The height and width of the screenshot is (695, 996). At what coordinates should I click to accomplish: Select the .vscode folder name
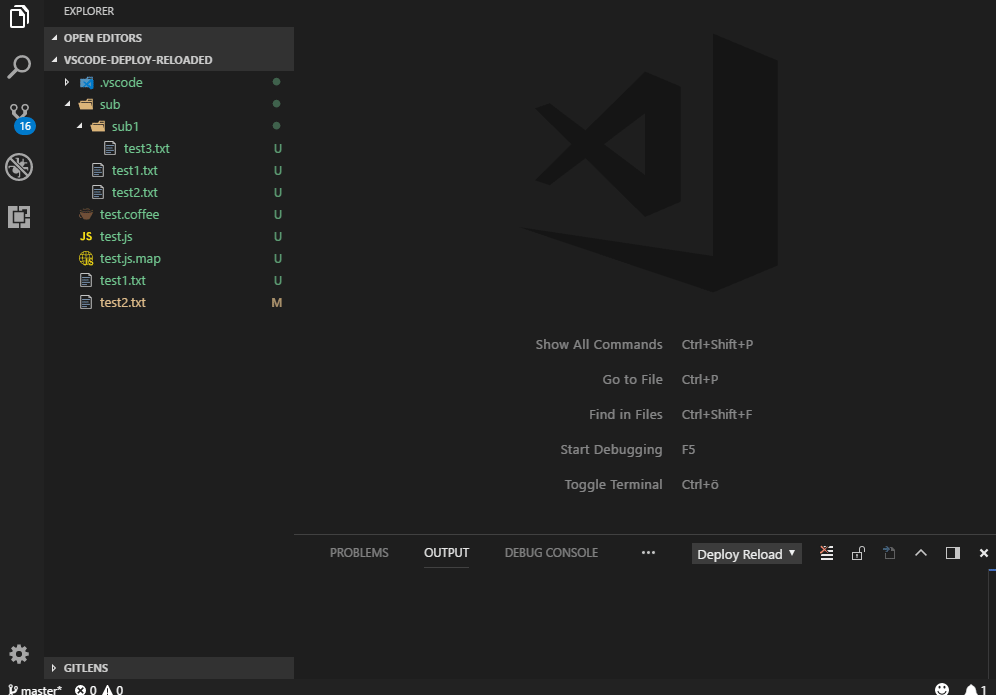point(121,83)
